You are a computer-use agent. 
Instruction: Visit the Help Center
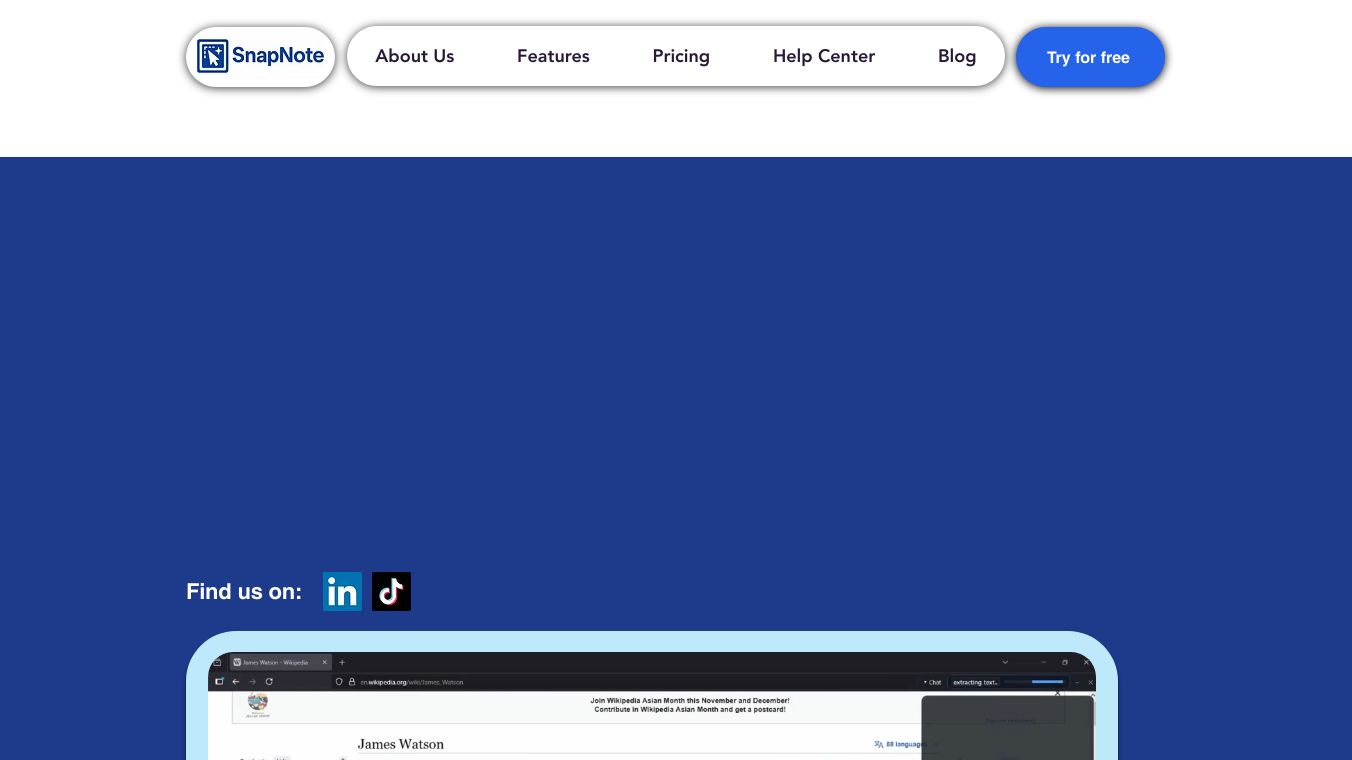coord(824,56)
